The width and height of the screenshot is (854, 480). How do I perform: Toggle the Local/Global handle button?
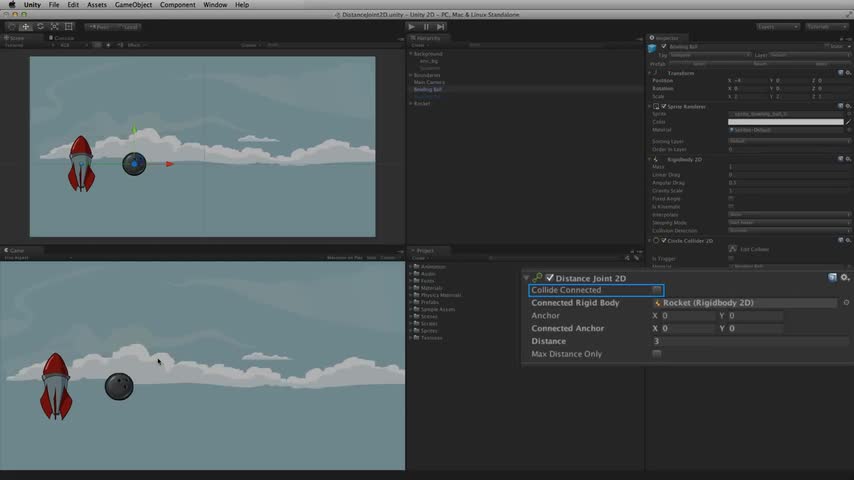129,27
